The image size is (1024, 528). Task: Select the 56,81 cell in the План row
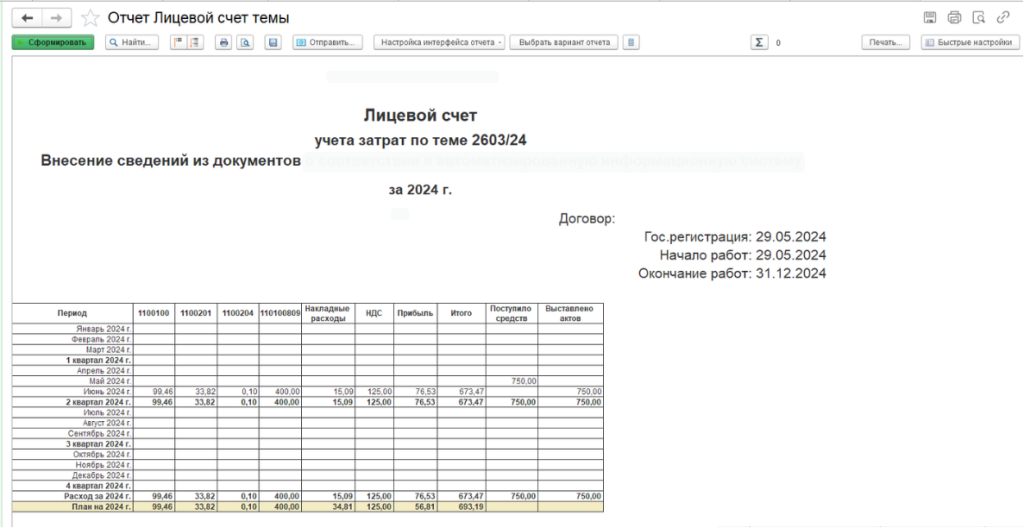click(x=415, y=506)
